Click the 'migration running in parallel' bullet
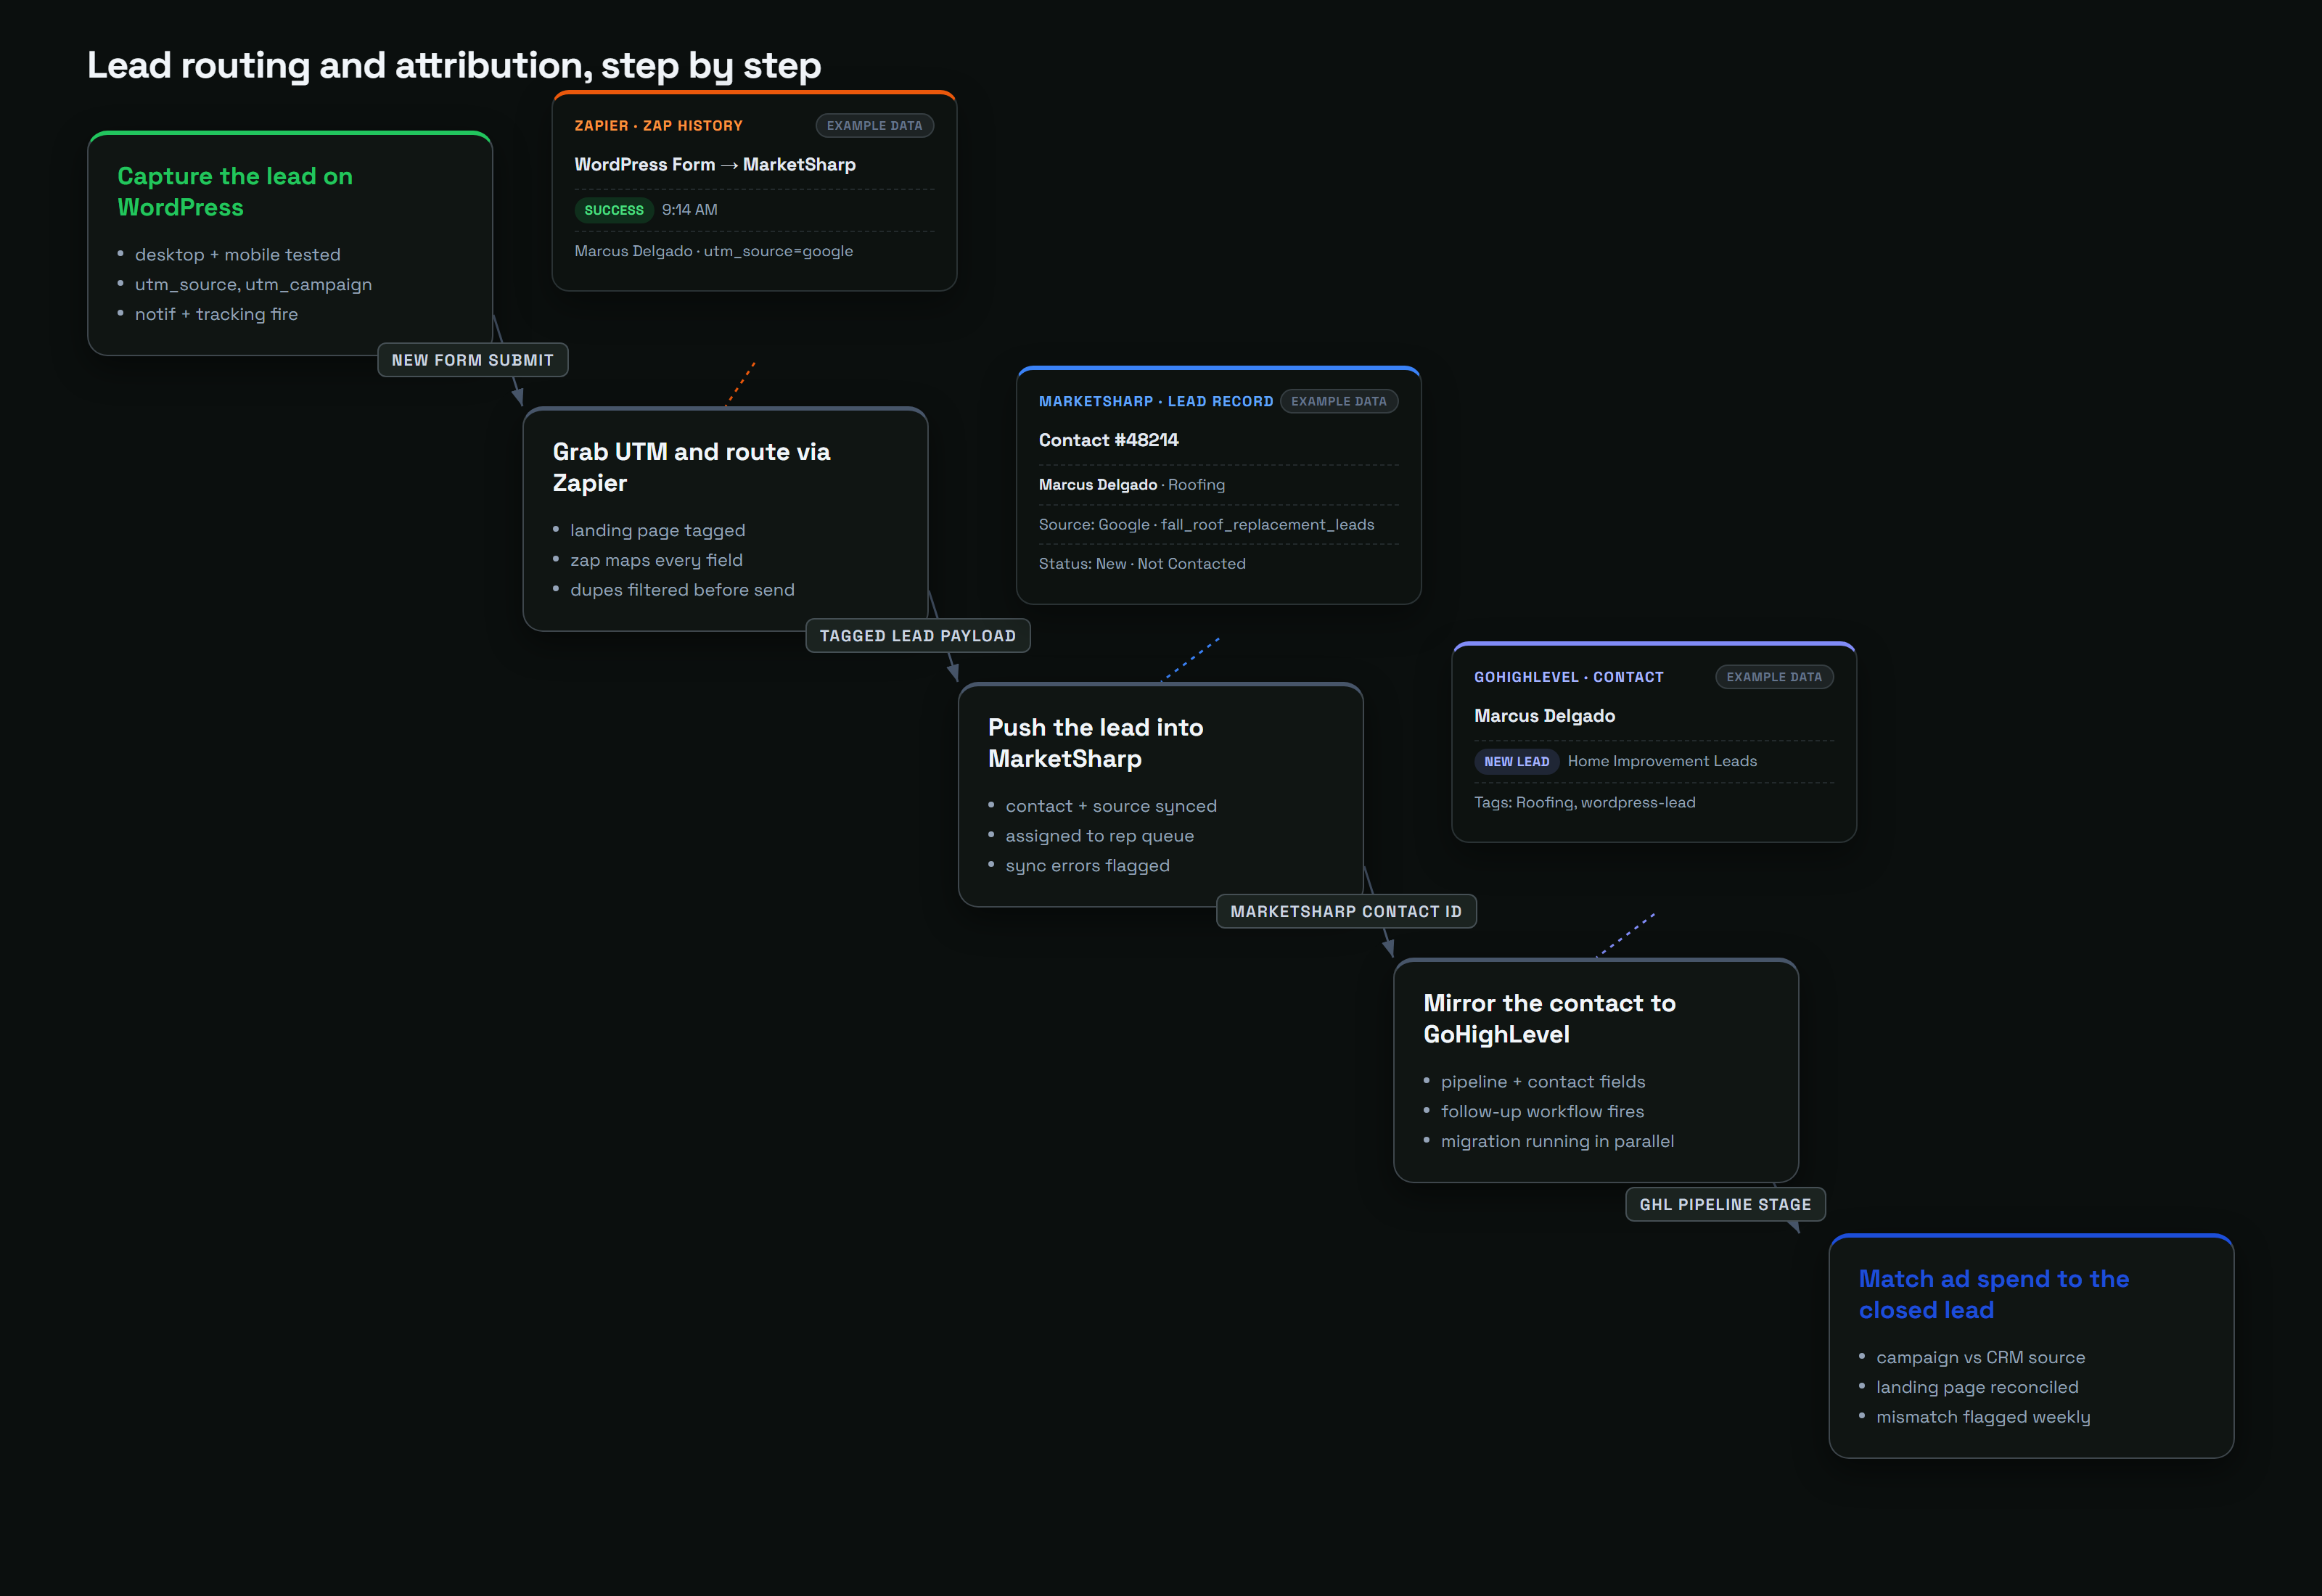The height and width of the screenshot is (1596, 2322). click(x=1557, y=1142)
